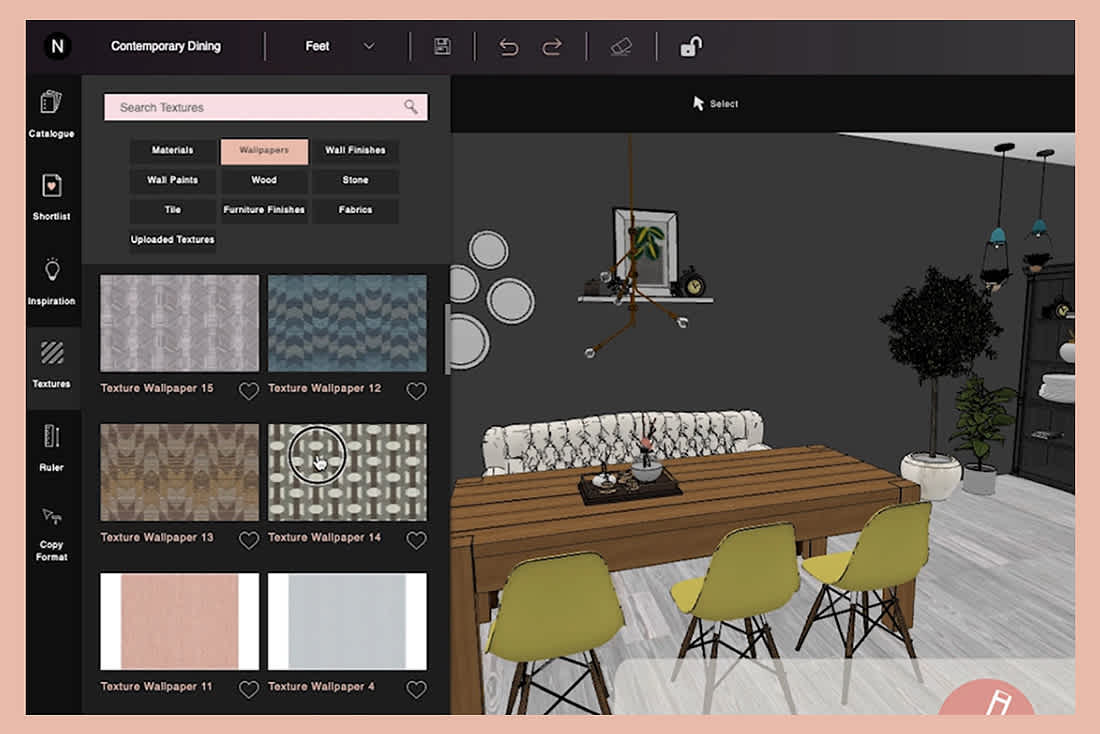Screen dimensions: 1100x734
Task: Redo the last action
Action: tap(552, 46)
